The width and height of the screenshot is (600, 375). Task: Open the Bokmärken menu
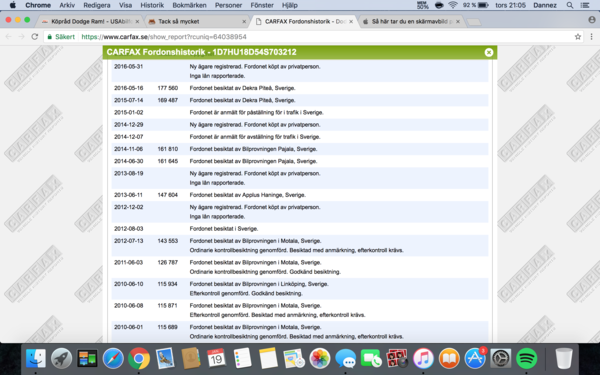189,5
